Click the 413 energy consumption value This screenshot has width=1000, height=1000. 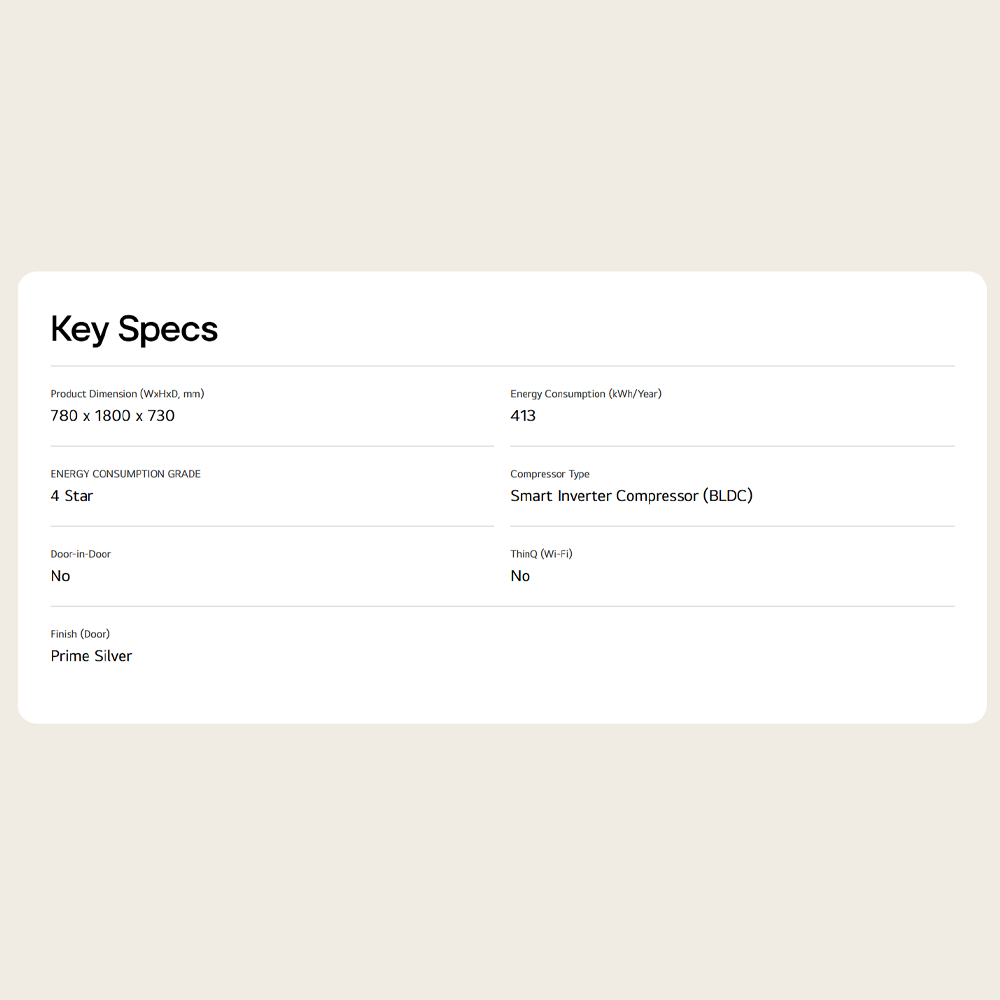pos(523,416)
